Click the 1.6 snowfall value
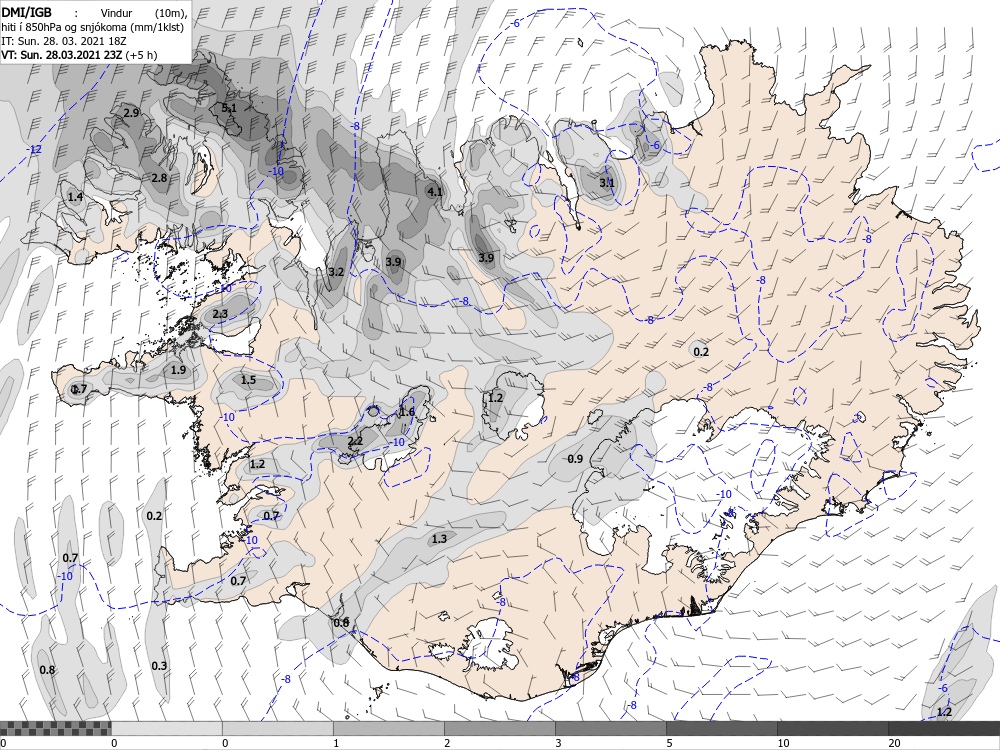 407,412
